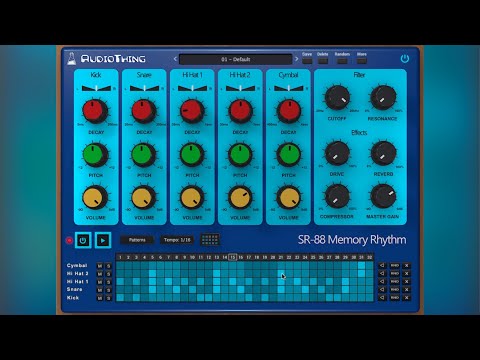480x360 pixels.
Task: Mute the Hi Hat 2 track
Action: 100,274
